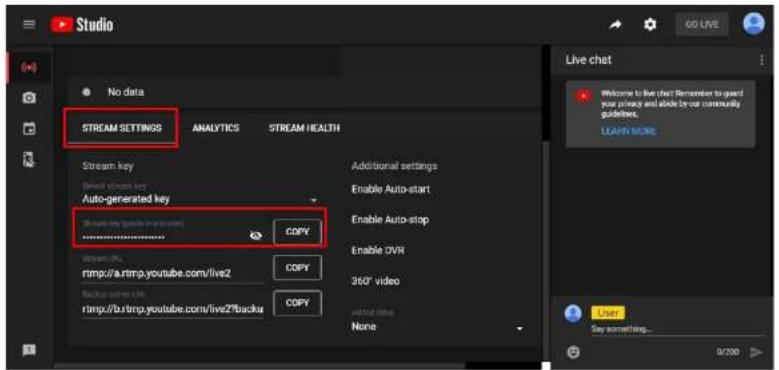Select the Stream icon in the sidebar
This screenshot has width=779, height=370.
29,67
